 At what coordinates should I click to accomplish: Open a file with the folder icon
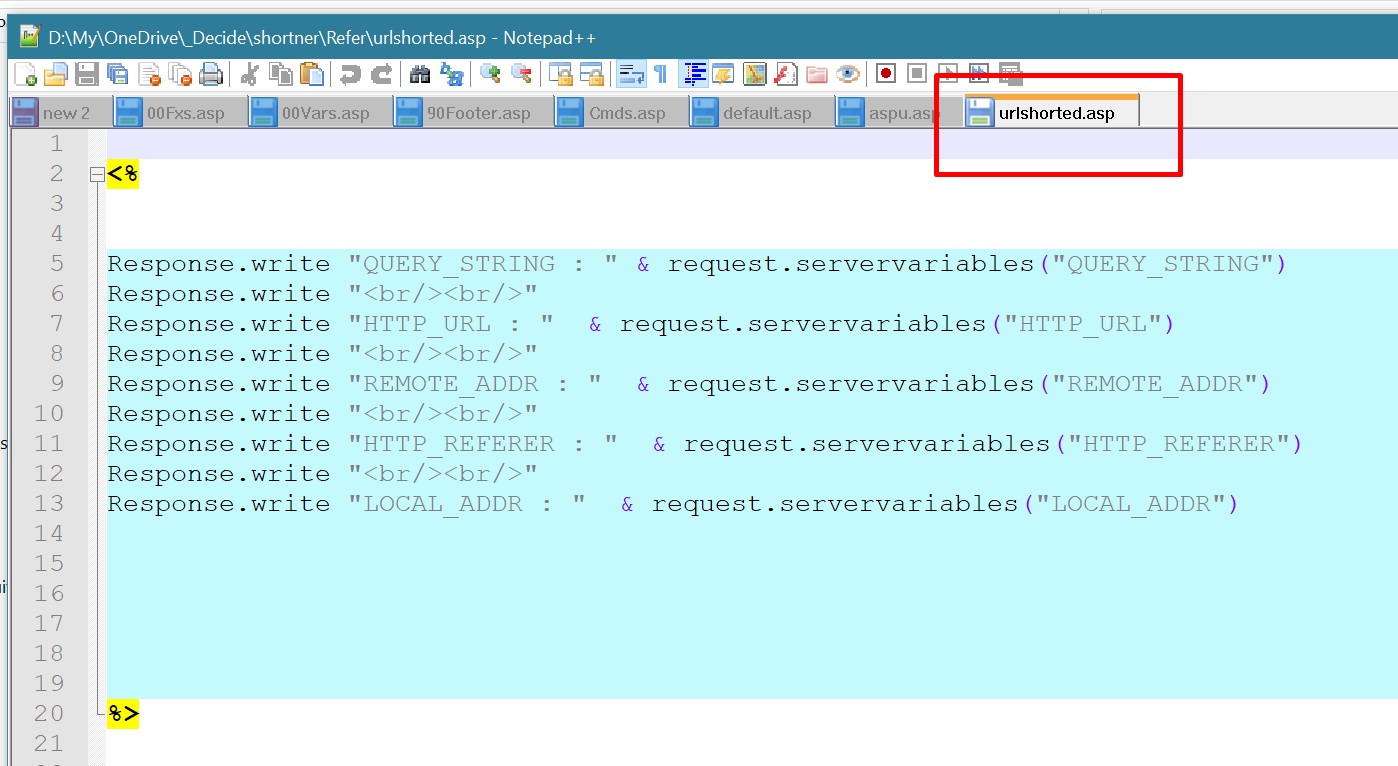pos(56,74)
